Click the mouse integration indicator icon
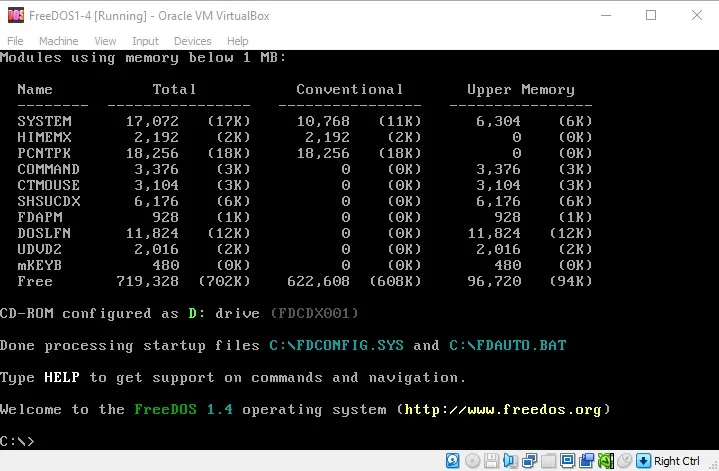This screenshot has height=471, width=719. pyautogui.click(x=625, y=460)
